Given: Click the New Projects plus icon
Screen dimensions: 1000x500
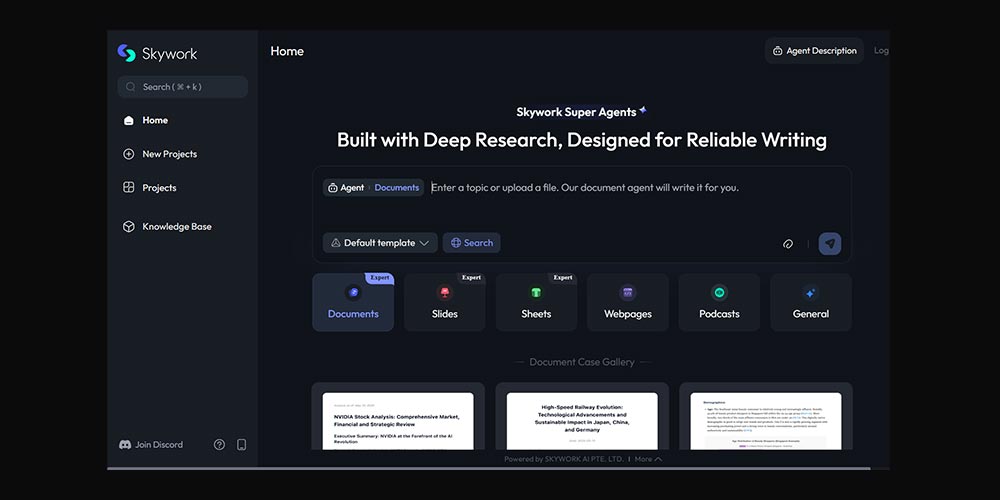Looking at the screenshot, I should 129,154.
